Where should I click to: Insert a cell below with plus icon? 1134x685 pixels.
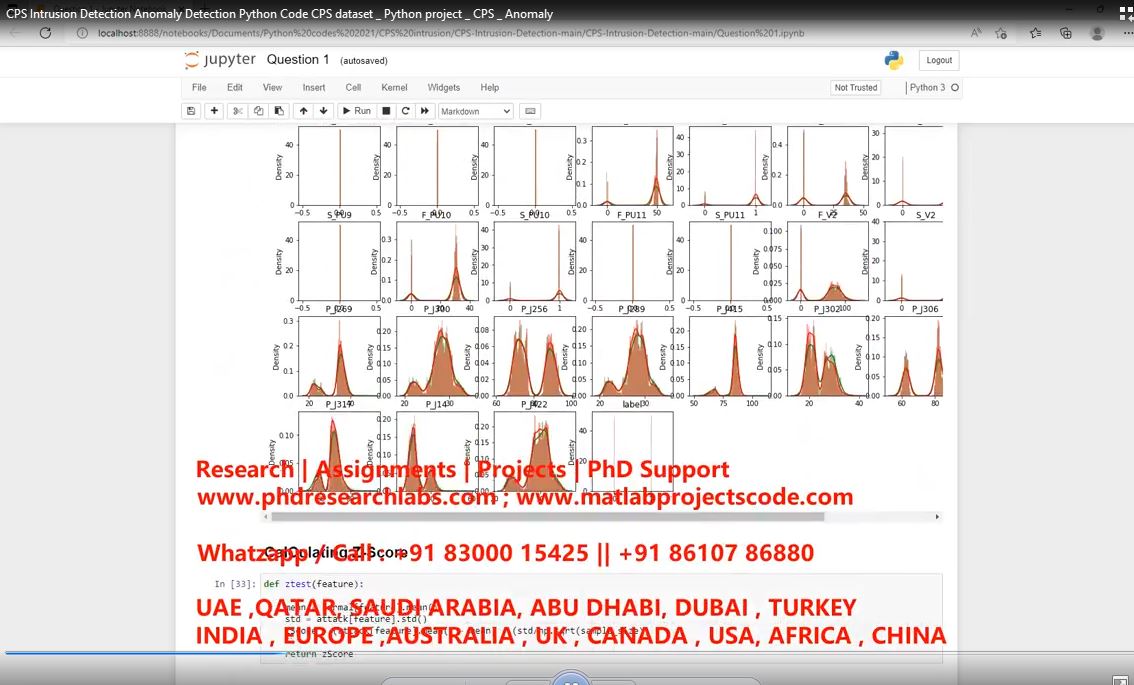click(214, 111)
